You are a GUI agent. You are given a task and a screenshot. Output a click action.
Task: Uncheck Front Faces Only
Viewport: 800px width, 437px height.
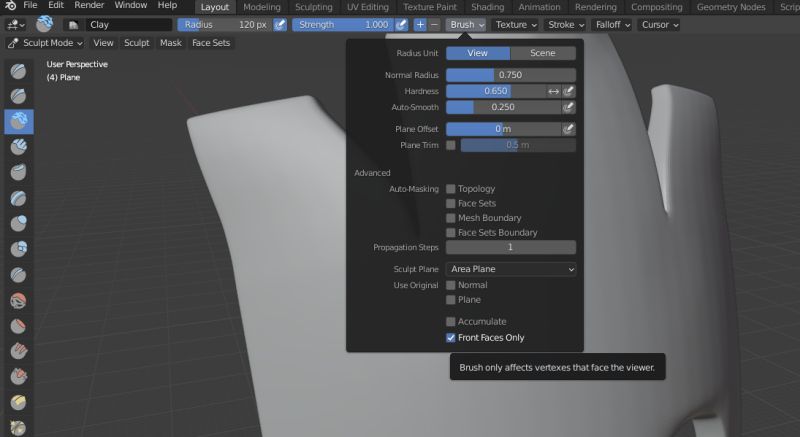[451, 338]
